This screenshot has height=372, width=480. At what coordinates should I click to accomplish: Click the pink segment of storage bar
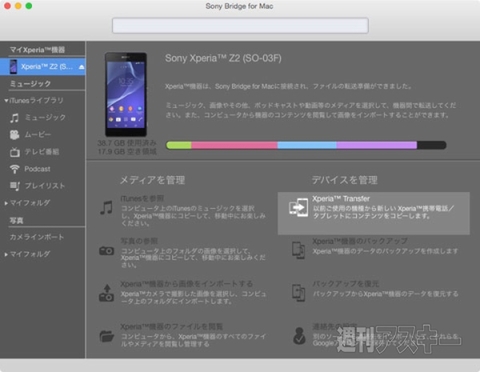click(235, 145)
